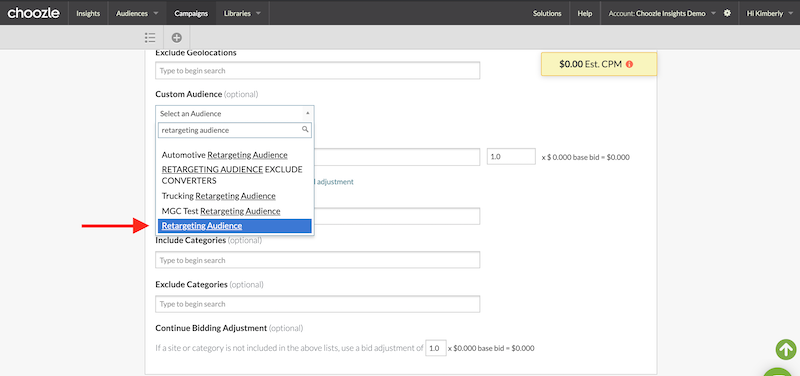The image size is (800, 376).
Task: Select the highlighted Retargeting Audience option
Action: tap(235, 225)
